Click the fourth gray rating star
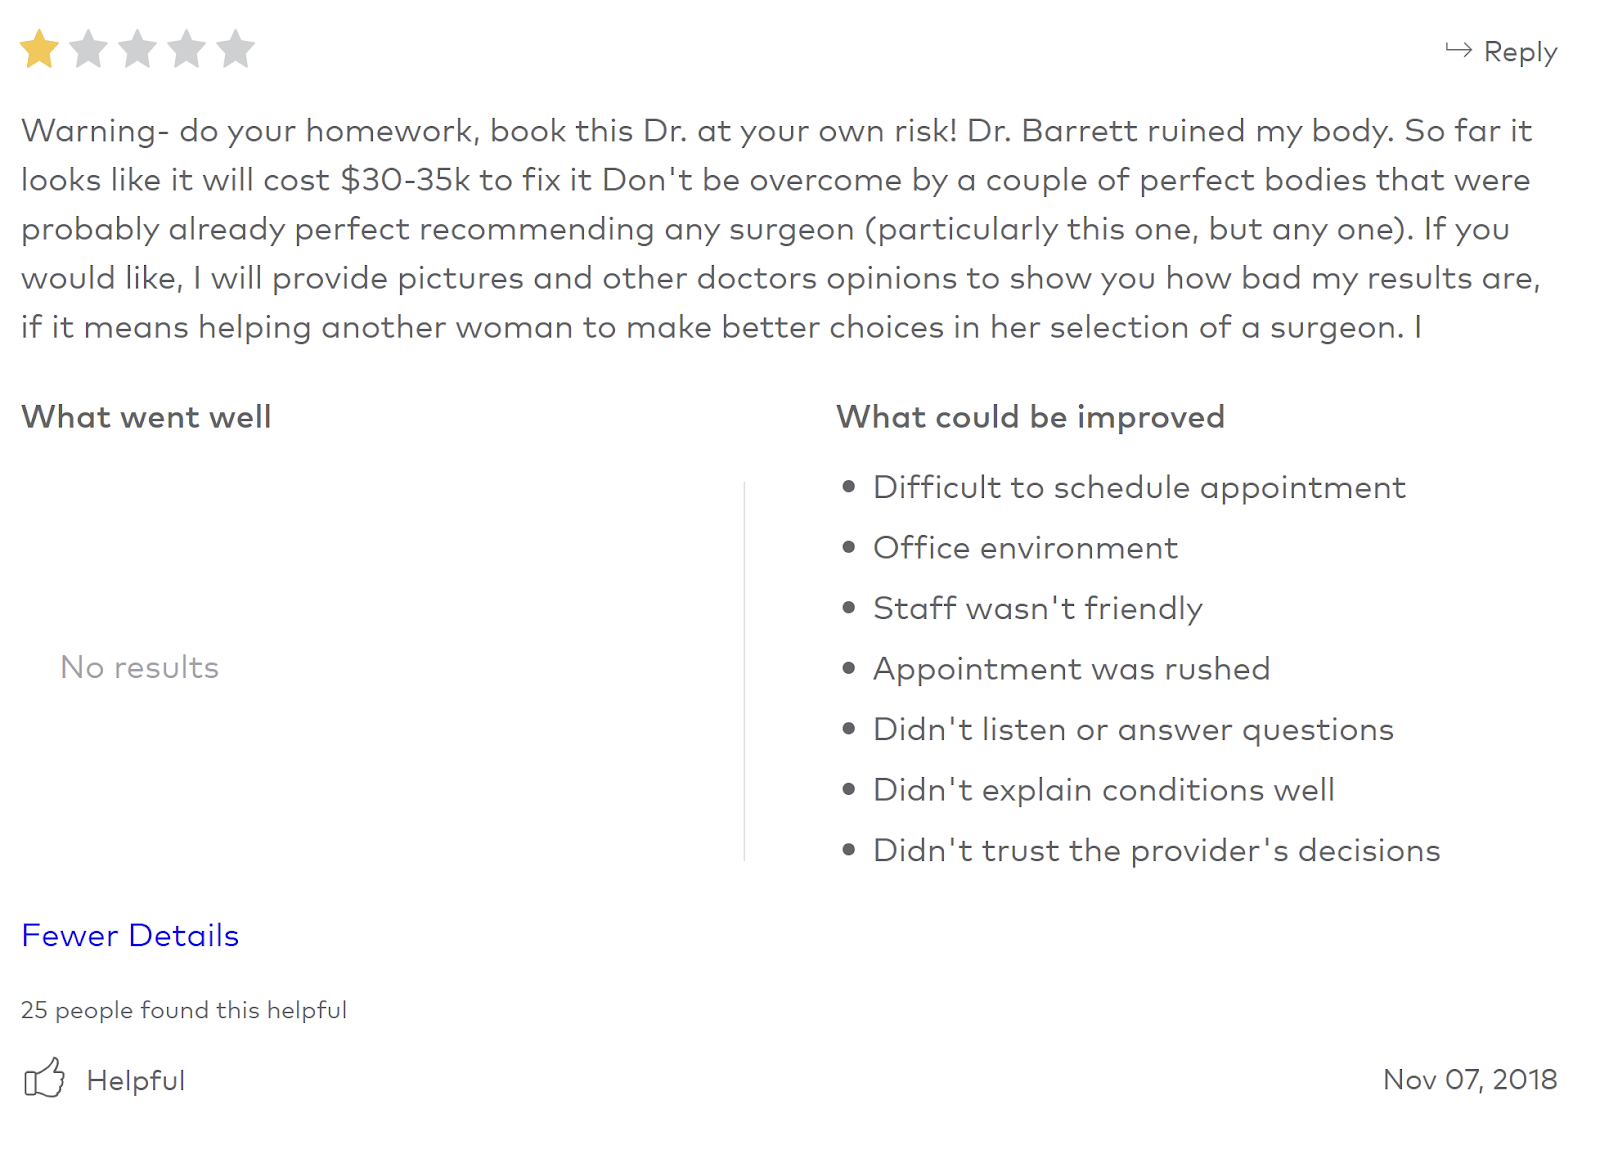This screenshot has width=1600, height=1163. point(186,49)
